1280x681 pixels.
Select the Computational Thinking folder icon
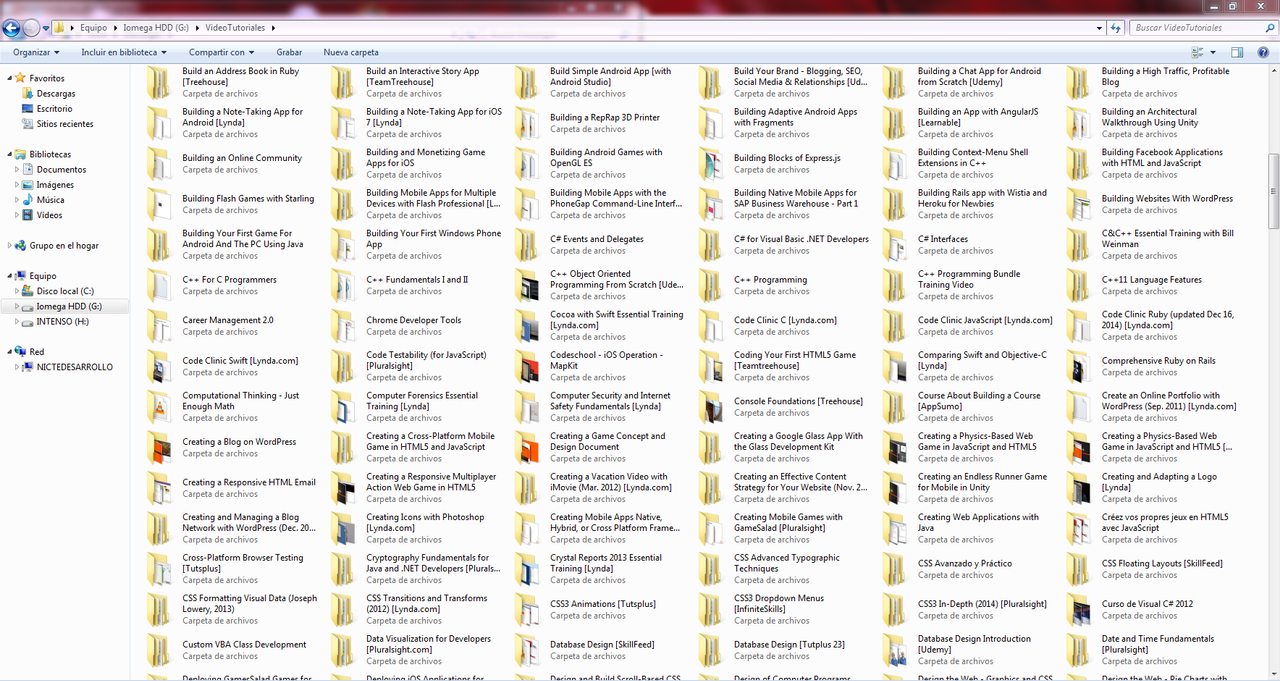[x=159, y=406]
